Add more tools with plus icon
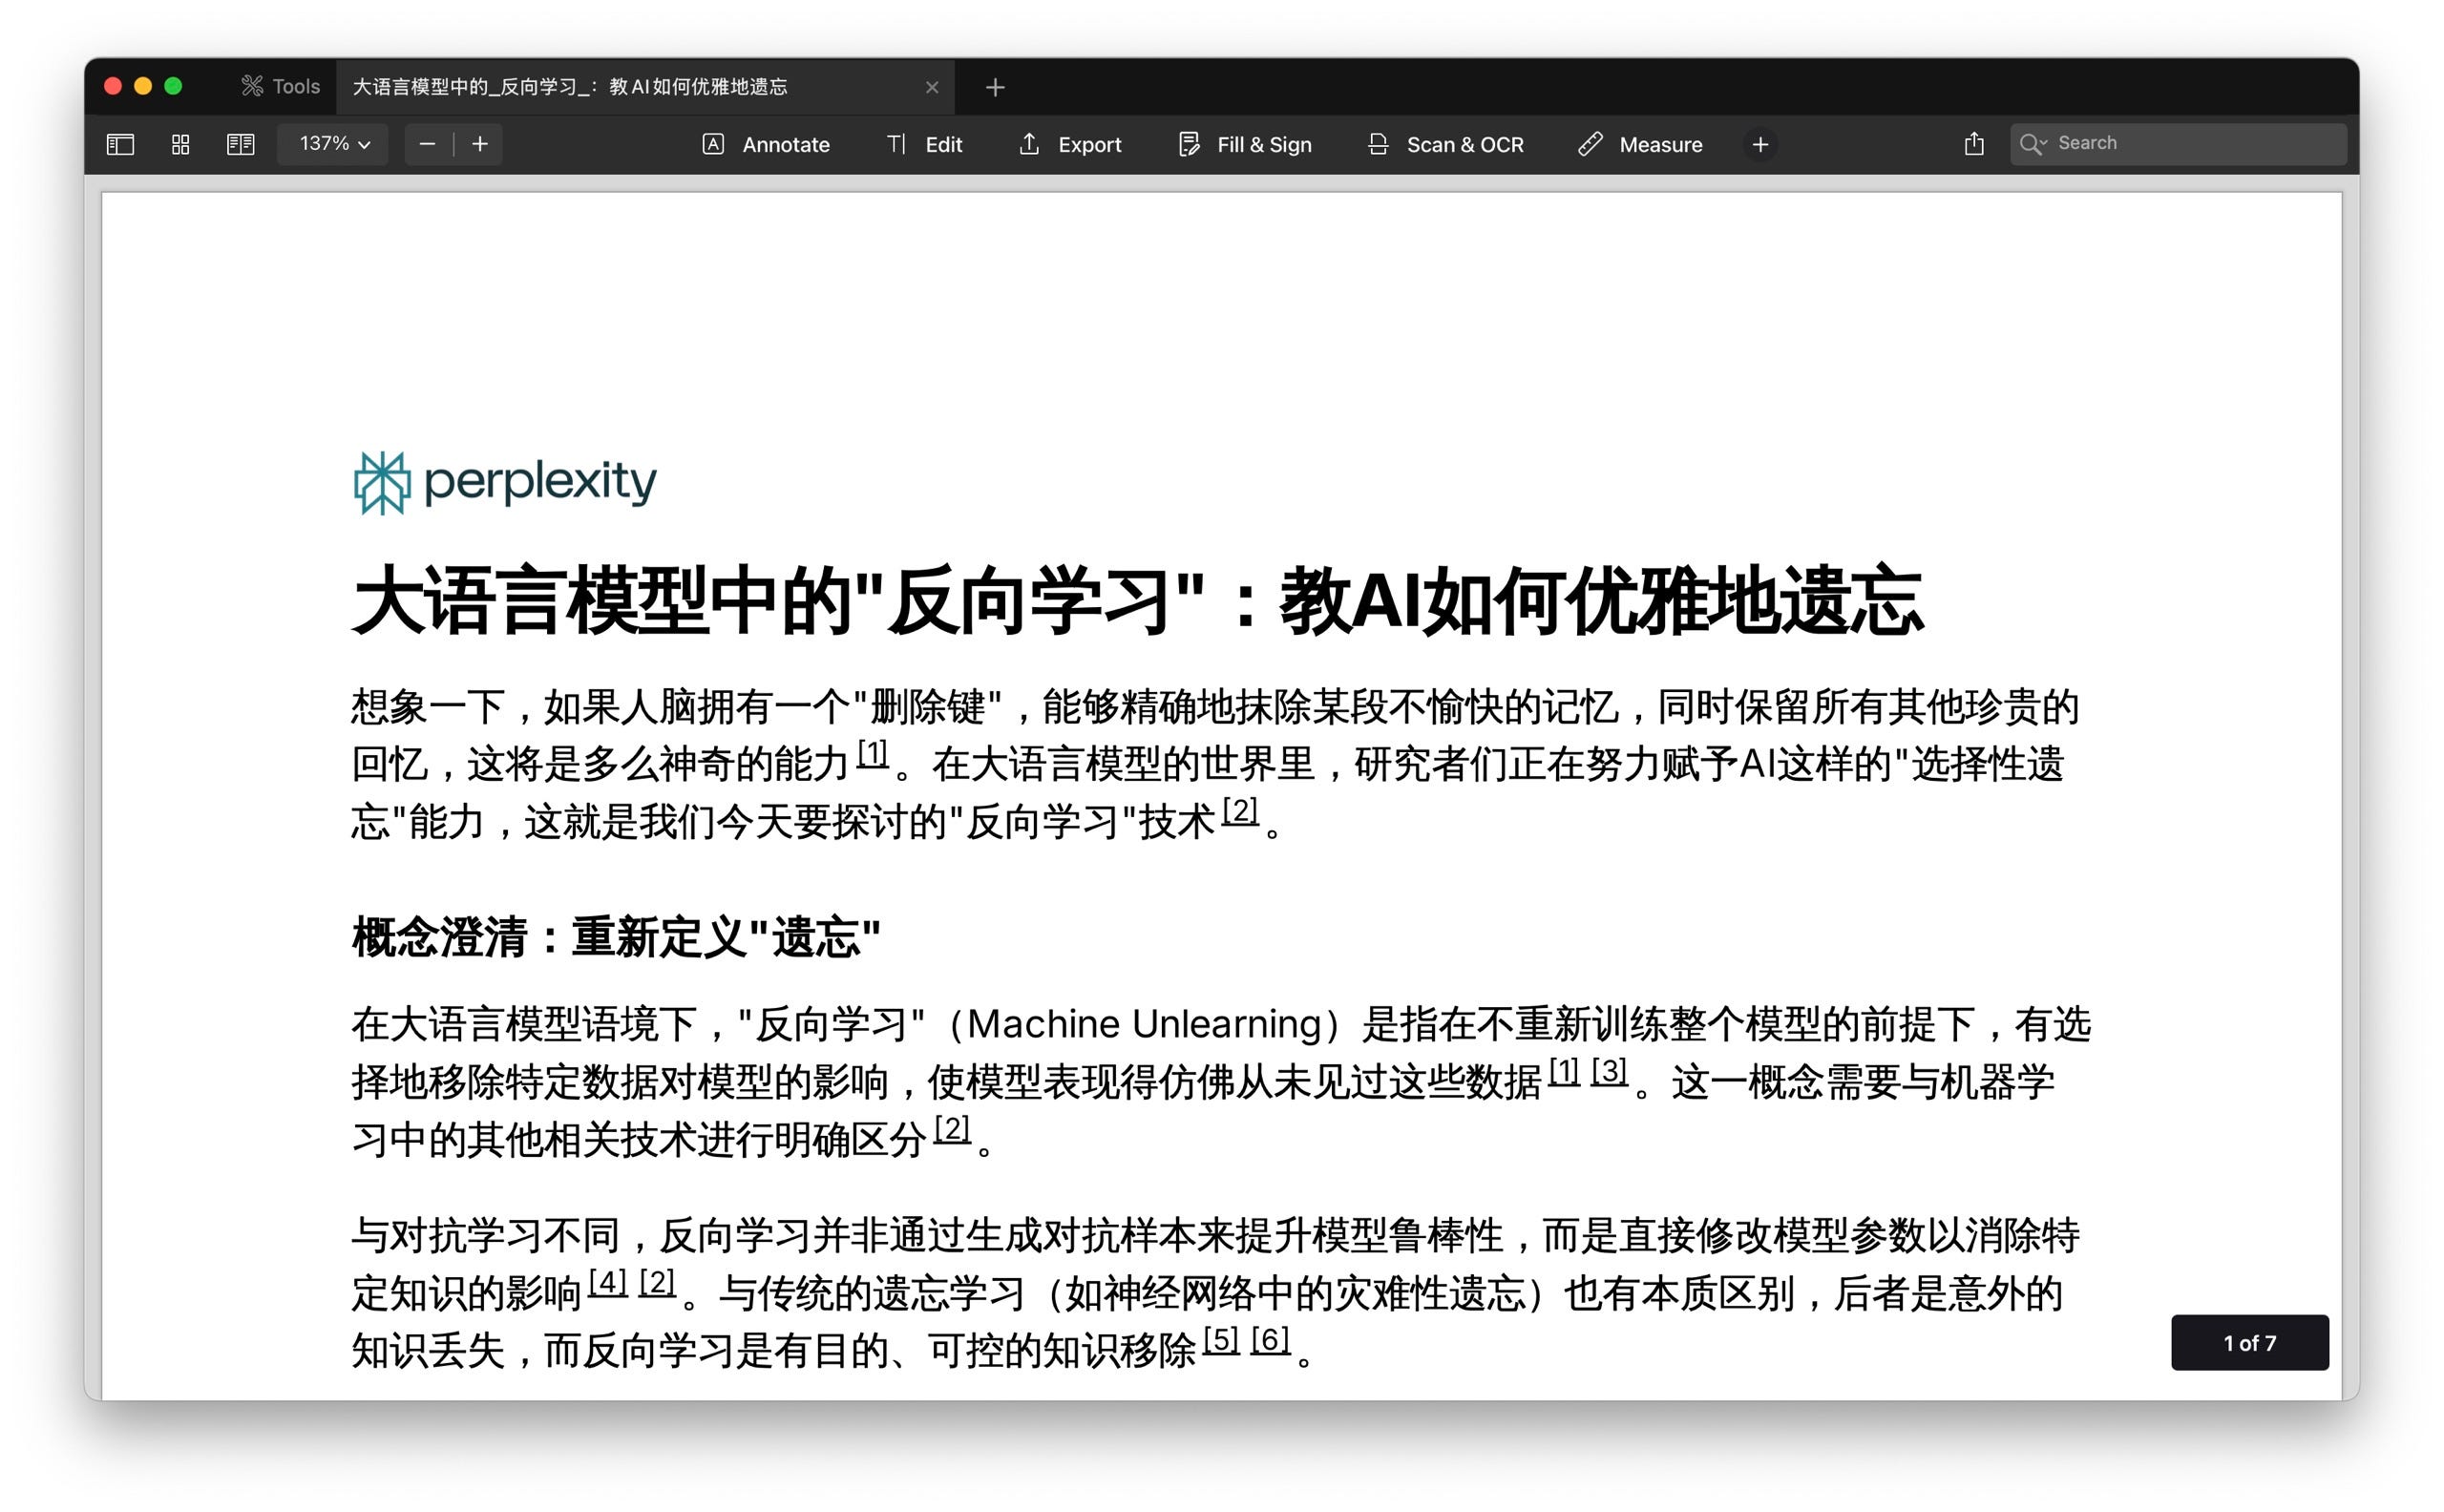The height and width of the screenshot is (1512, 2444). [1760, 144]
